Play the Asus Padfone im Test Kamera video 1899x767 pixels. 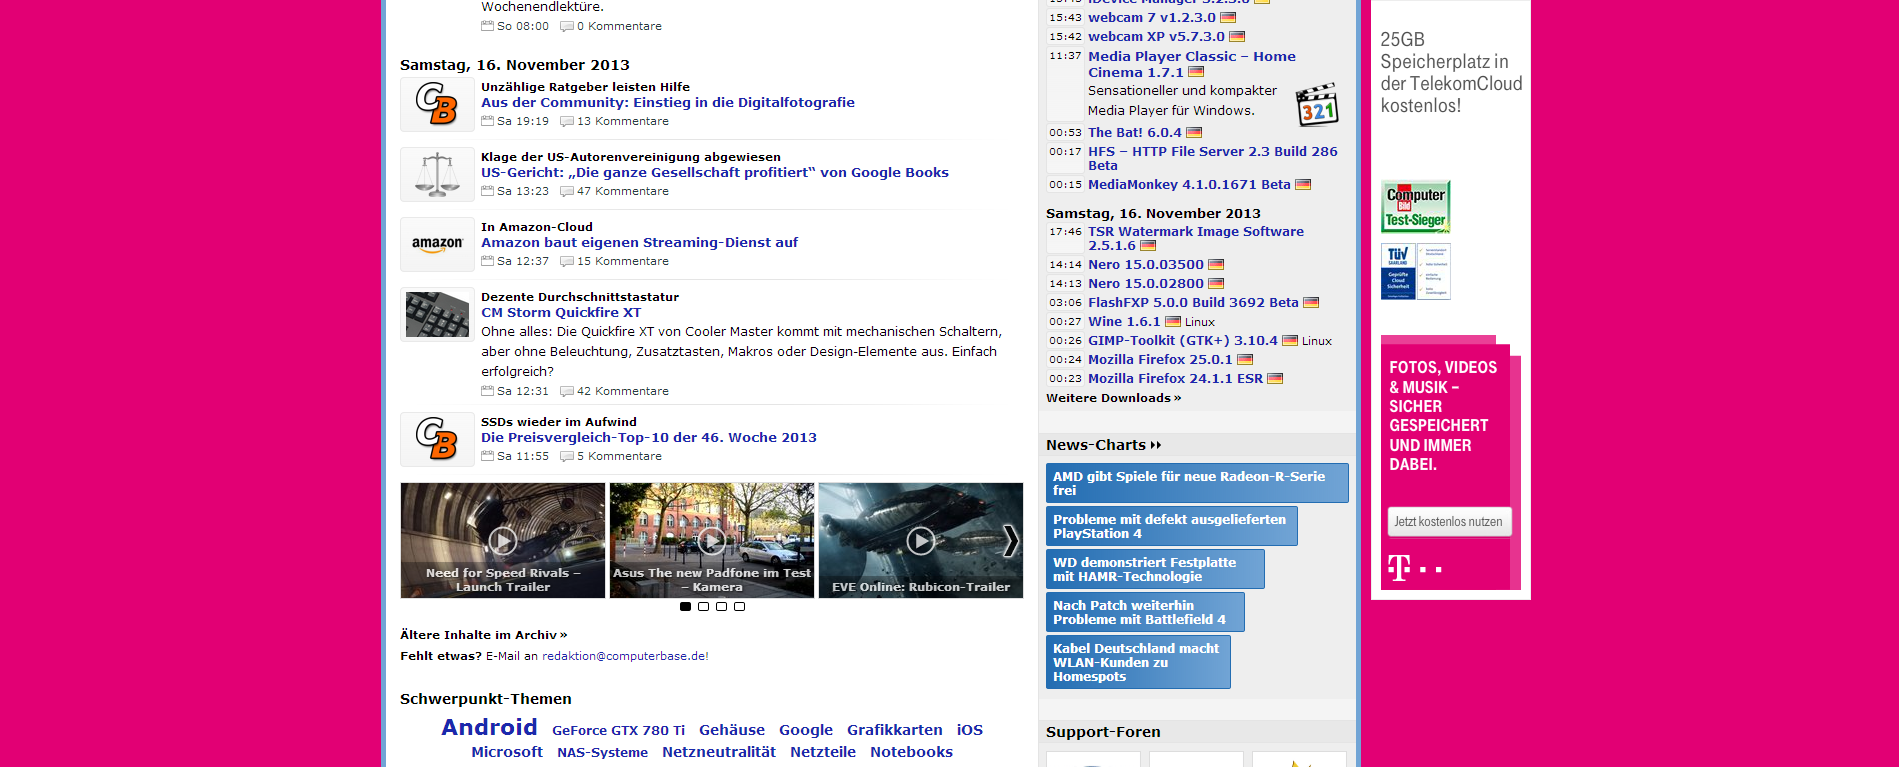pyautogui.click(x=712, y=541)
